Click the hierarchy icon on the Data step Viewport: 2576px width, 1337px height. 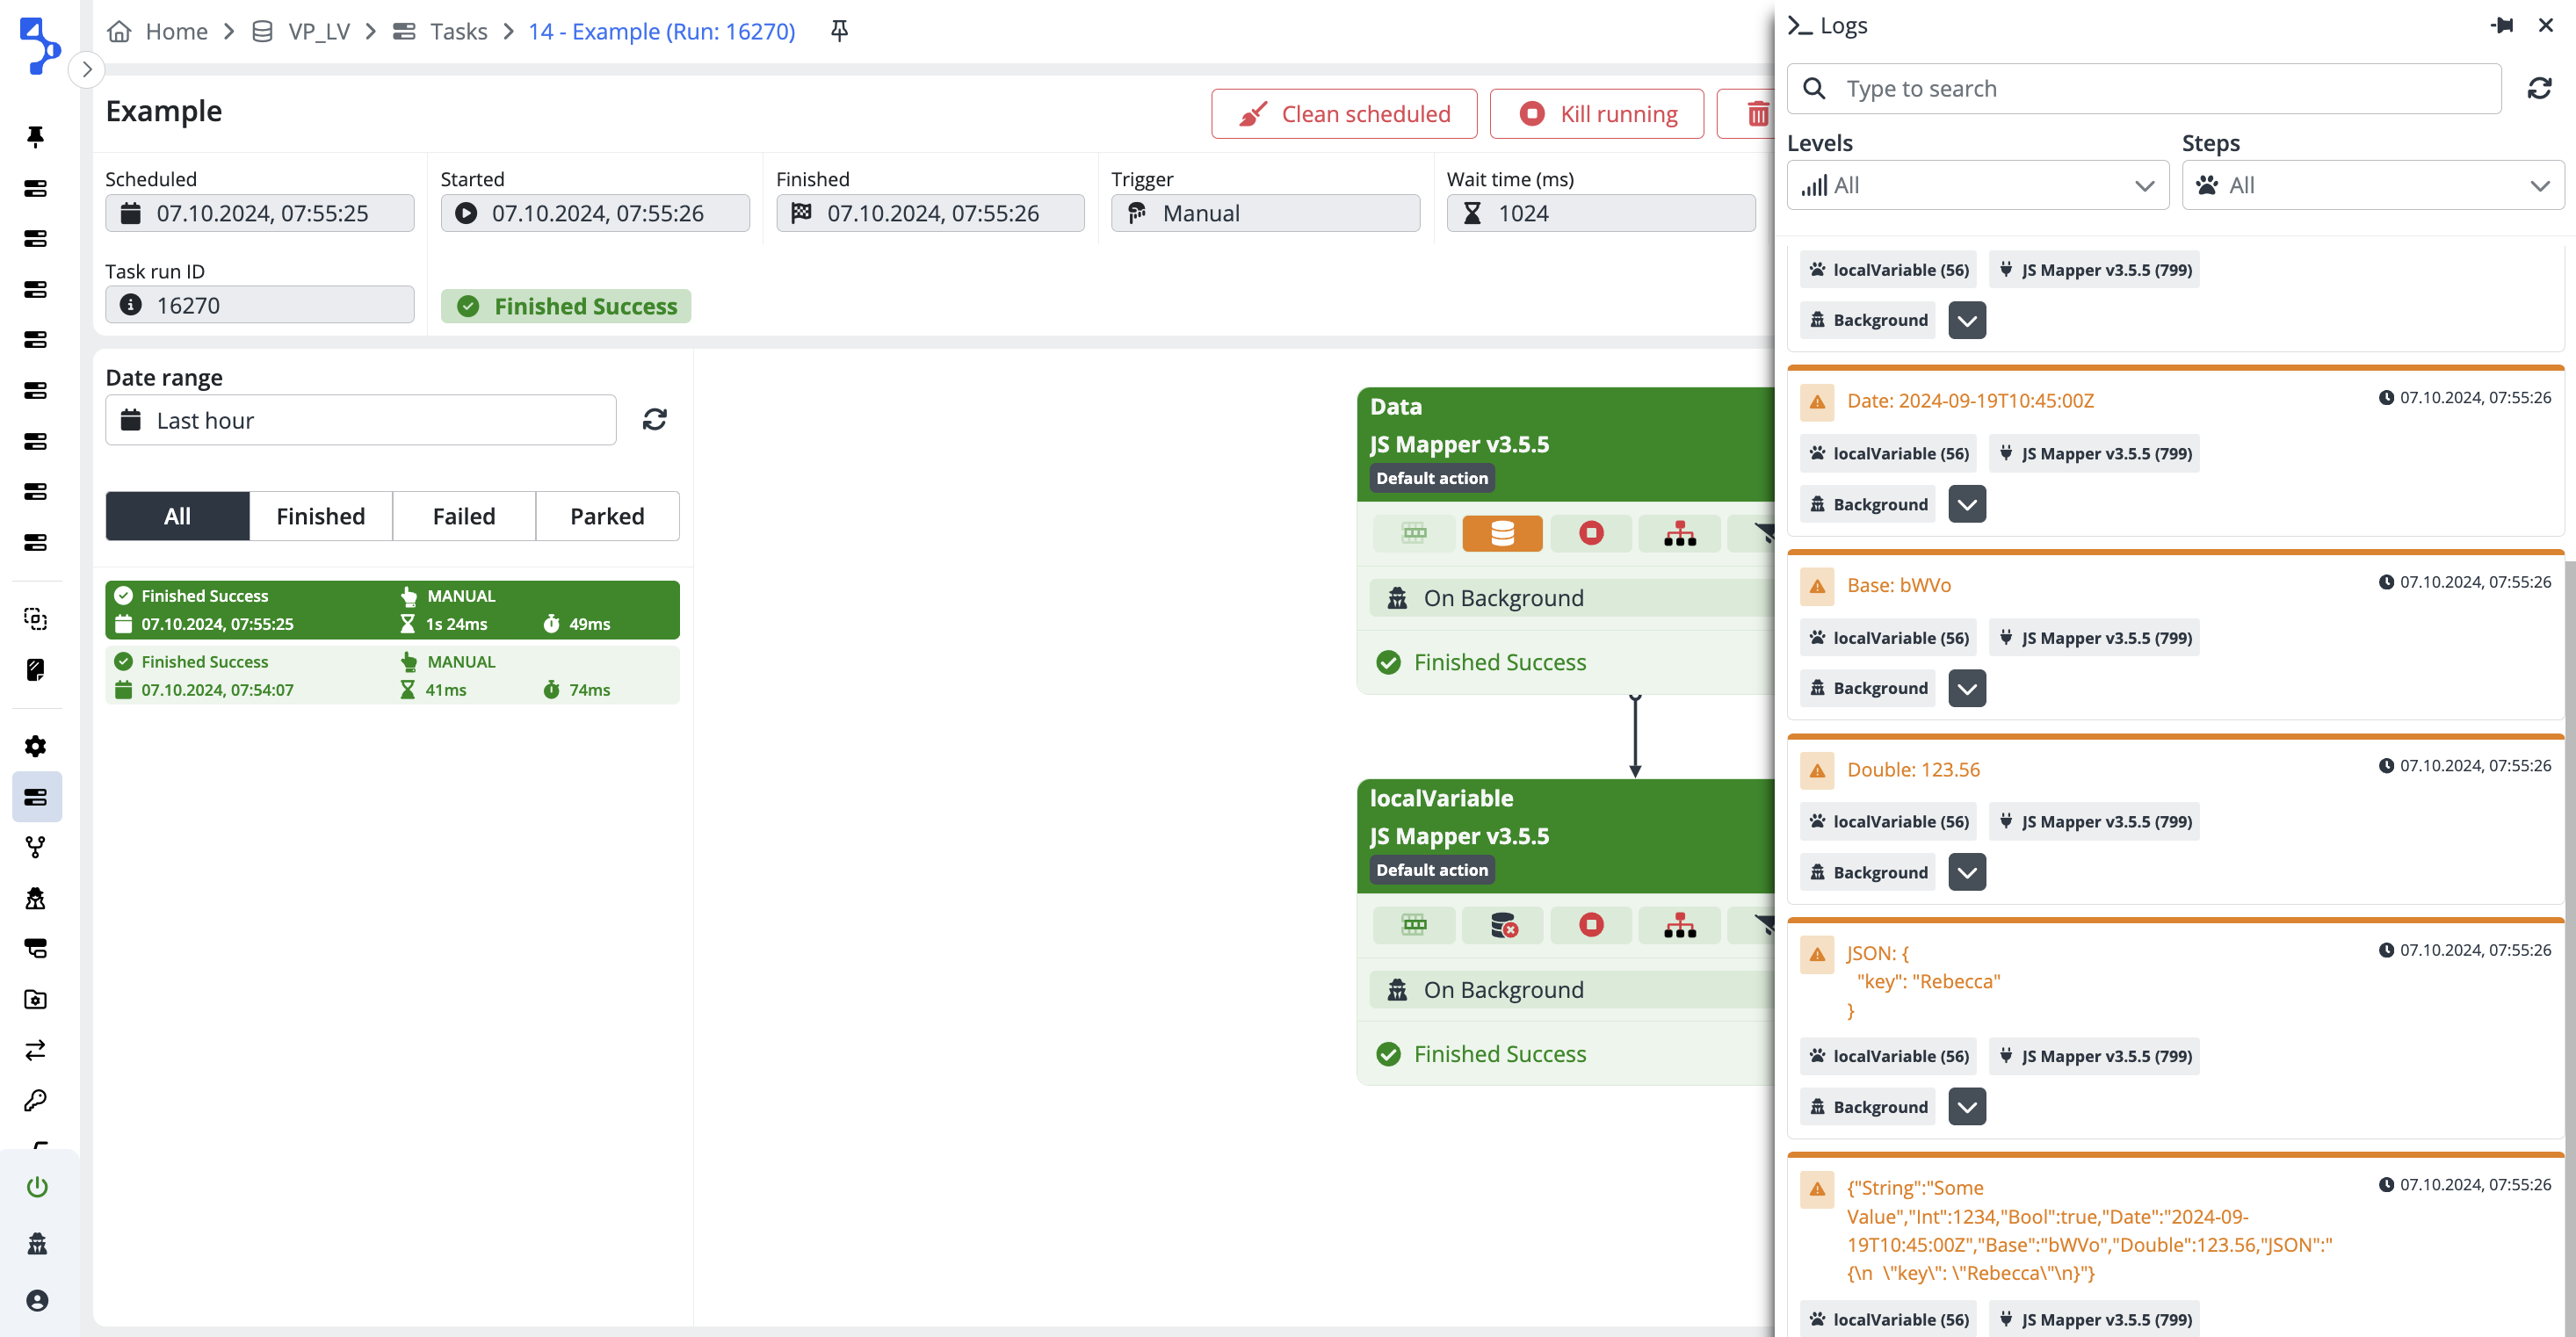coord(1679,533)
